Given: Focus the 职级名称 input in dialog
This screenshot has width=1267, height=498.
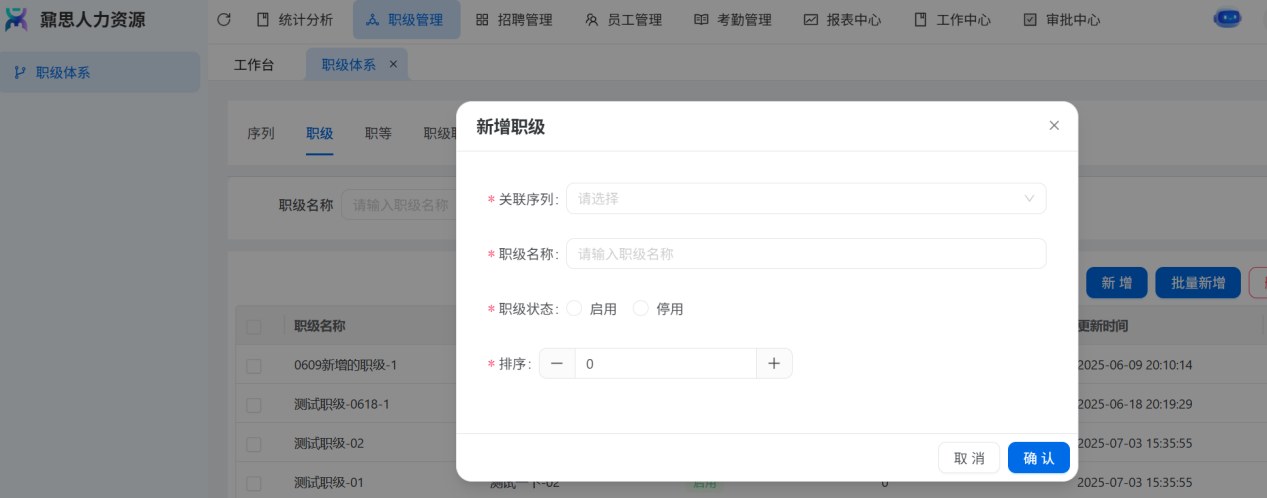Looking at the screenshot, I should 805,254.
